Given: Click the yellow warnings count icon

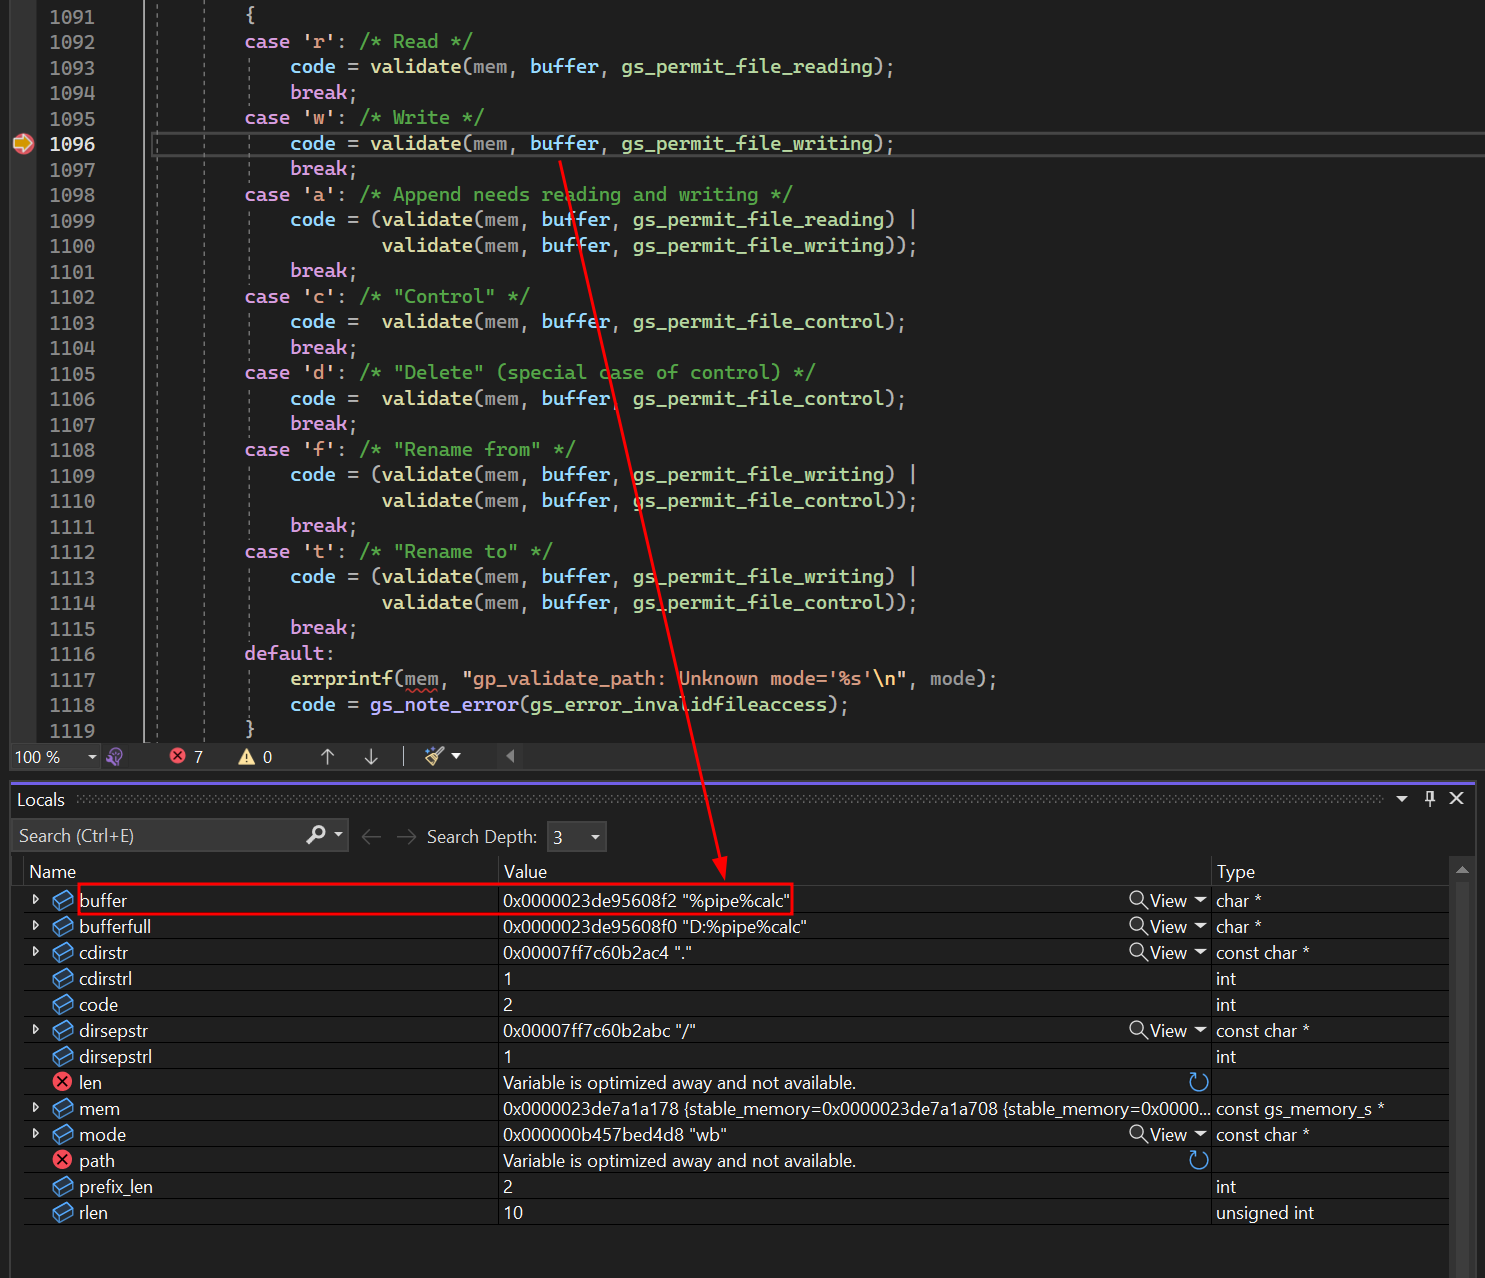Looking at the screenshot, I should (246, 757).
